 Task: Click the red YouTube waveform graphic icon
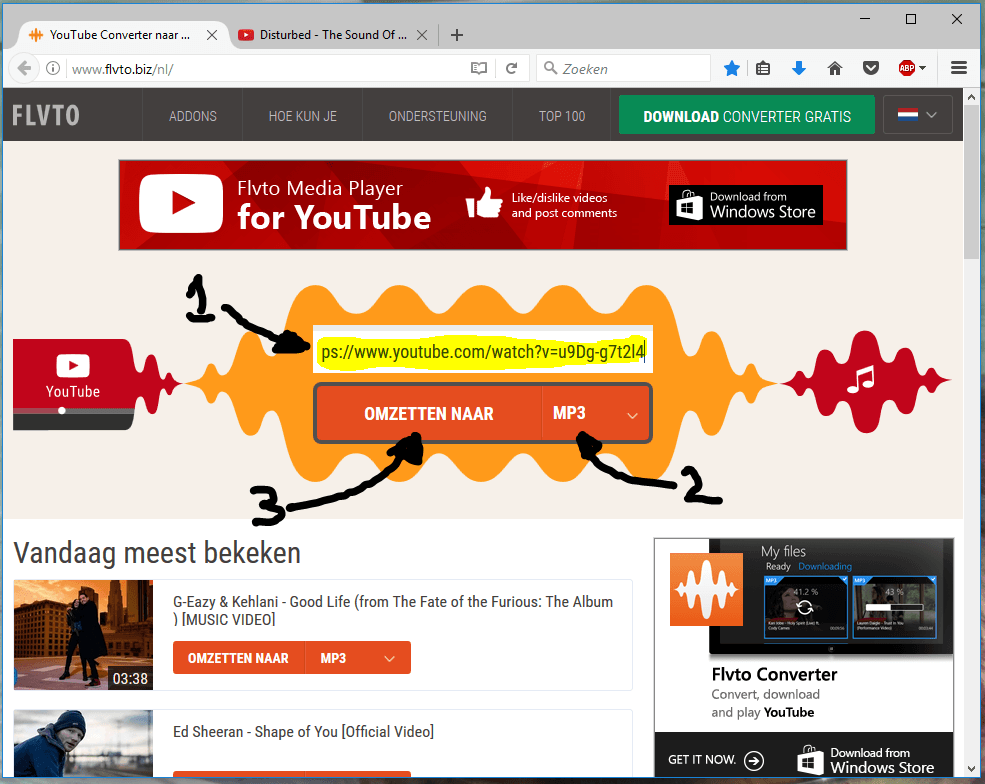point(73,383)
